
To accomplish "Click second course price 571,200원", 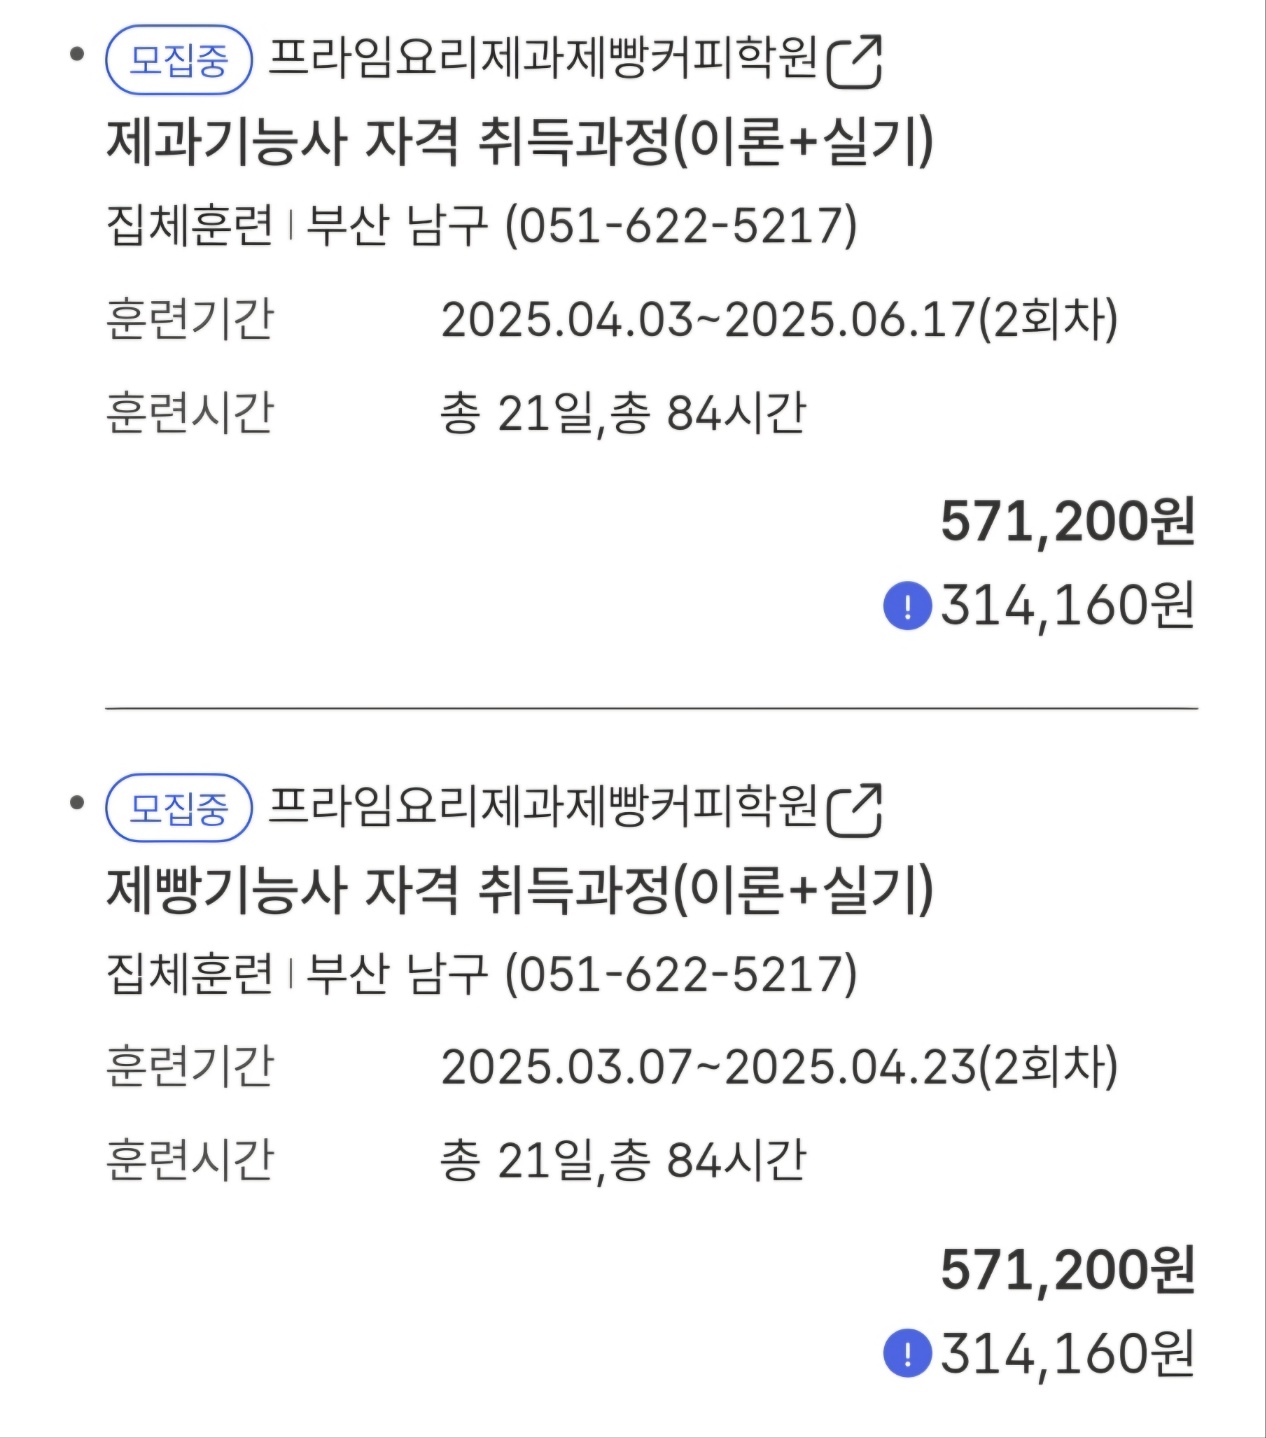I will coord(1068,1270).
